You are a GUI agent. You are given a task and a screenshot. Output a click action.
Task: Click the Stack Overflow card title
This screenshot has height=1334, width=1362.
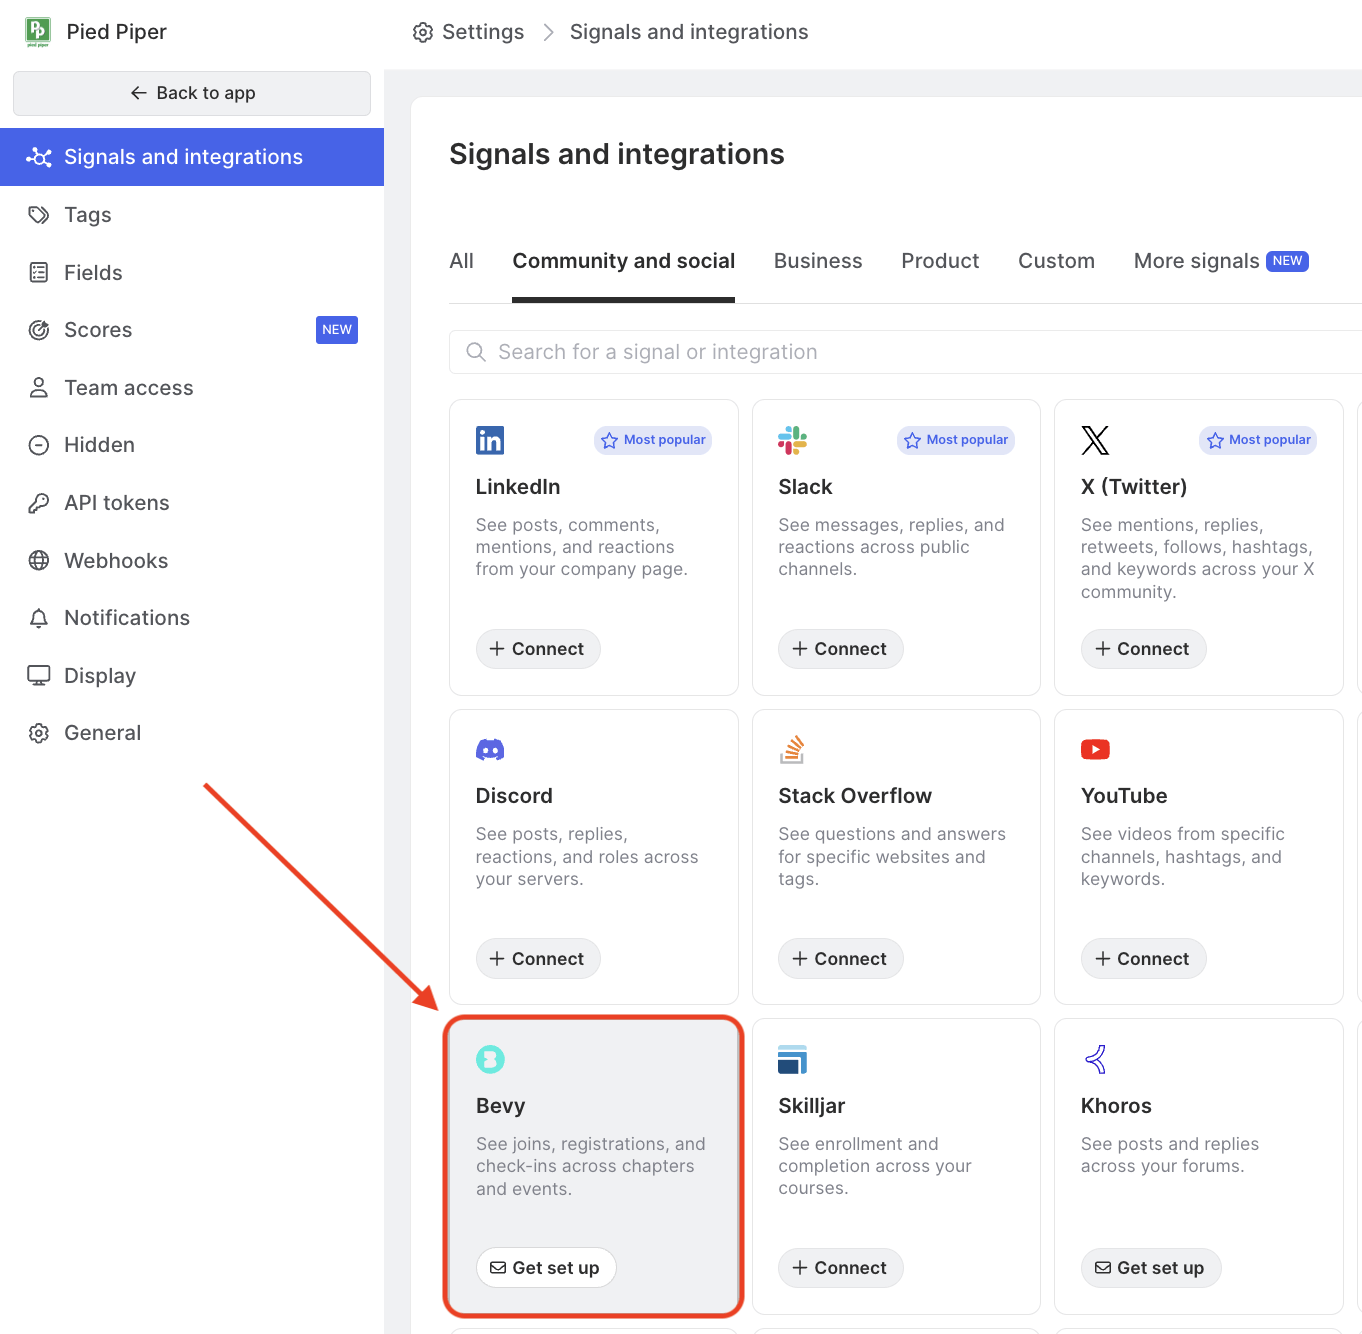pos(855,796)
